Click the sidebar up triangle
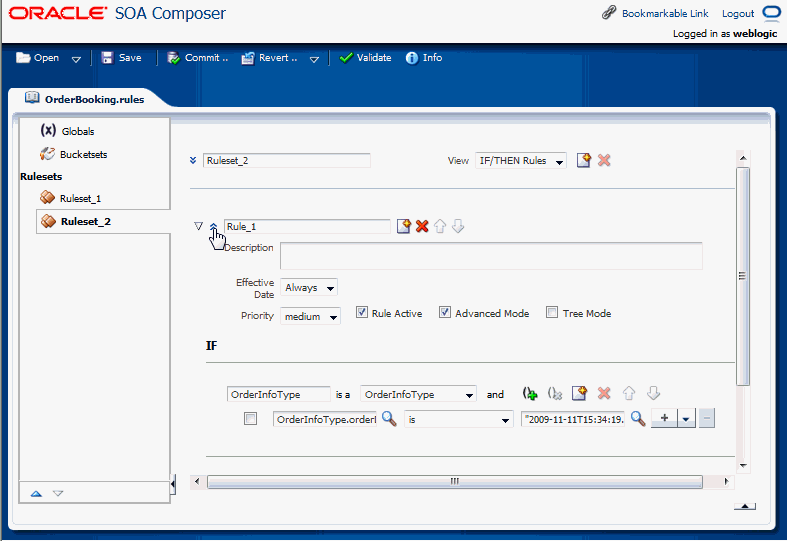 click(36, 493)
